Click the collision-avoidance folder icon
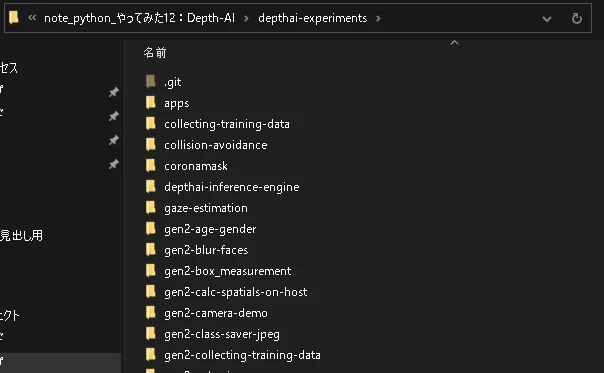Image resolution: width=604 pixels, height=373 pixels. (x=151, y=144)
